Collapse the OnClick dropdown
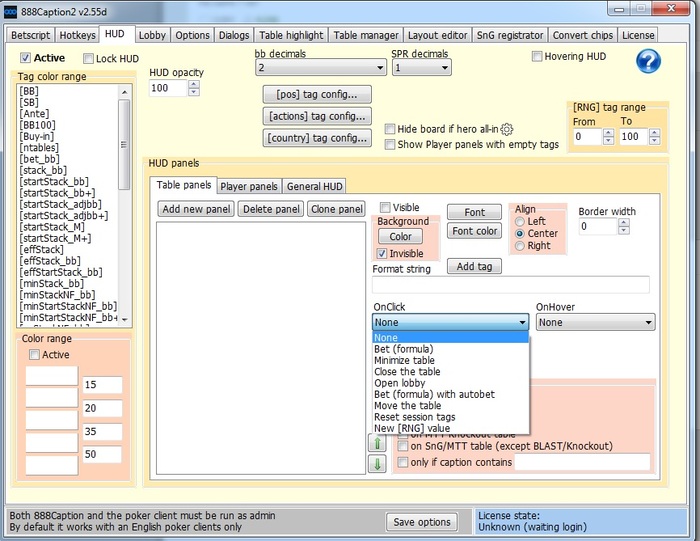 point(450,322)
